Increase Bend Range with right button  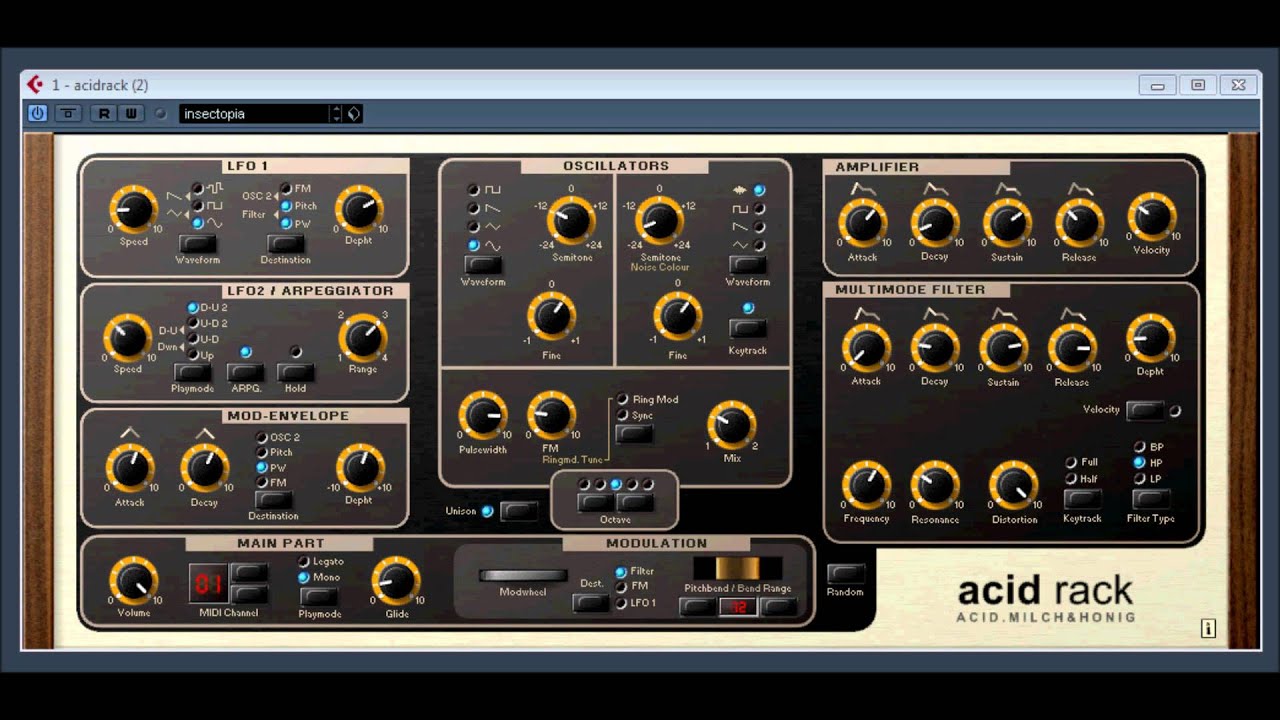[x=778, y=606]
